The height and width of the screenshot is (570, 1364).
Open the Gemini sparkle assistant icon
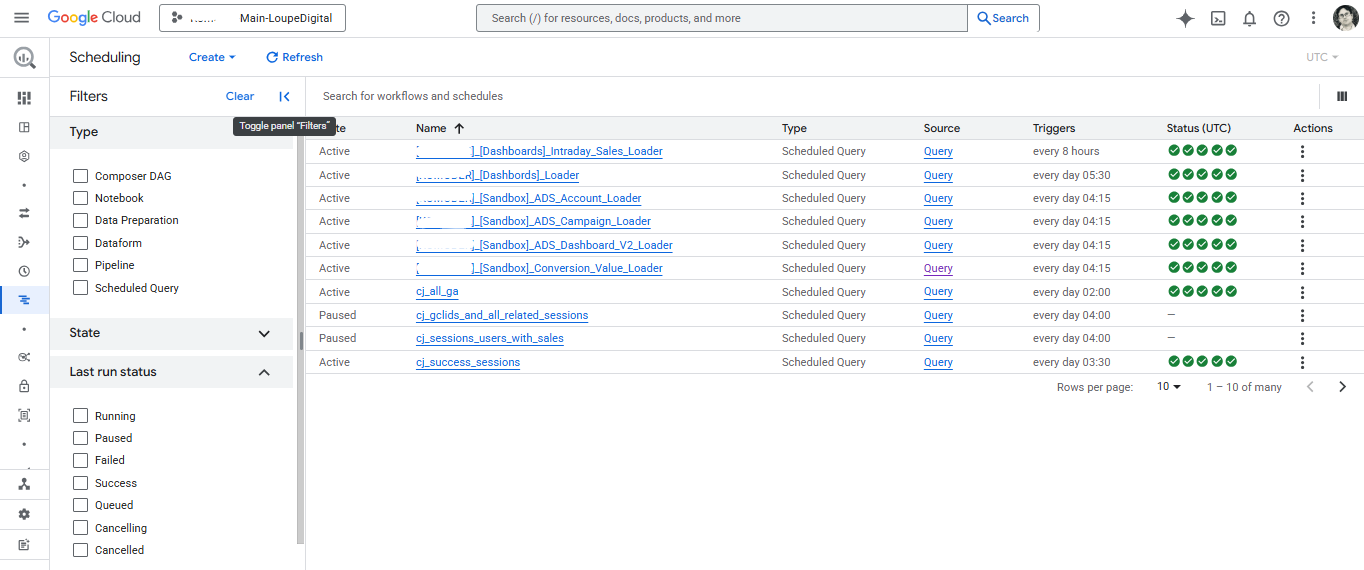click(x=1185, y=18)
